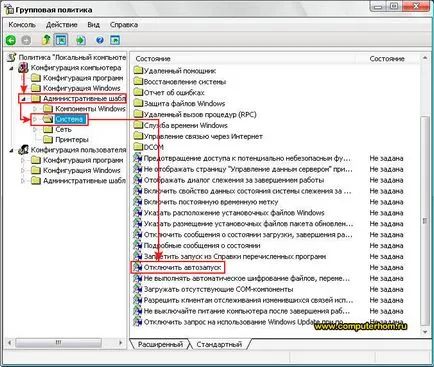Click policy icon of Подробные сообщения о состоянии

coord(138,245)
